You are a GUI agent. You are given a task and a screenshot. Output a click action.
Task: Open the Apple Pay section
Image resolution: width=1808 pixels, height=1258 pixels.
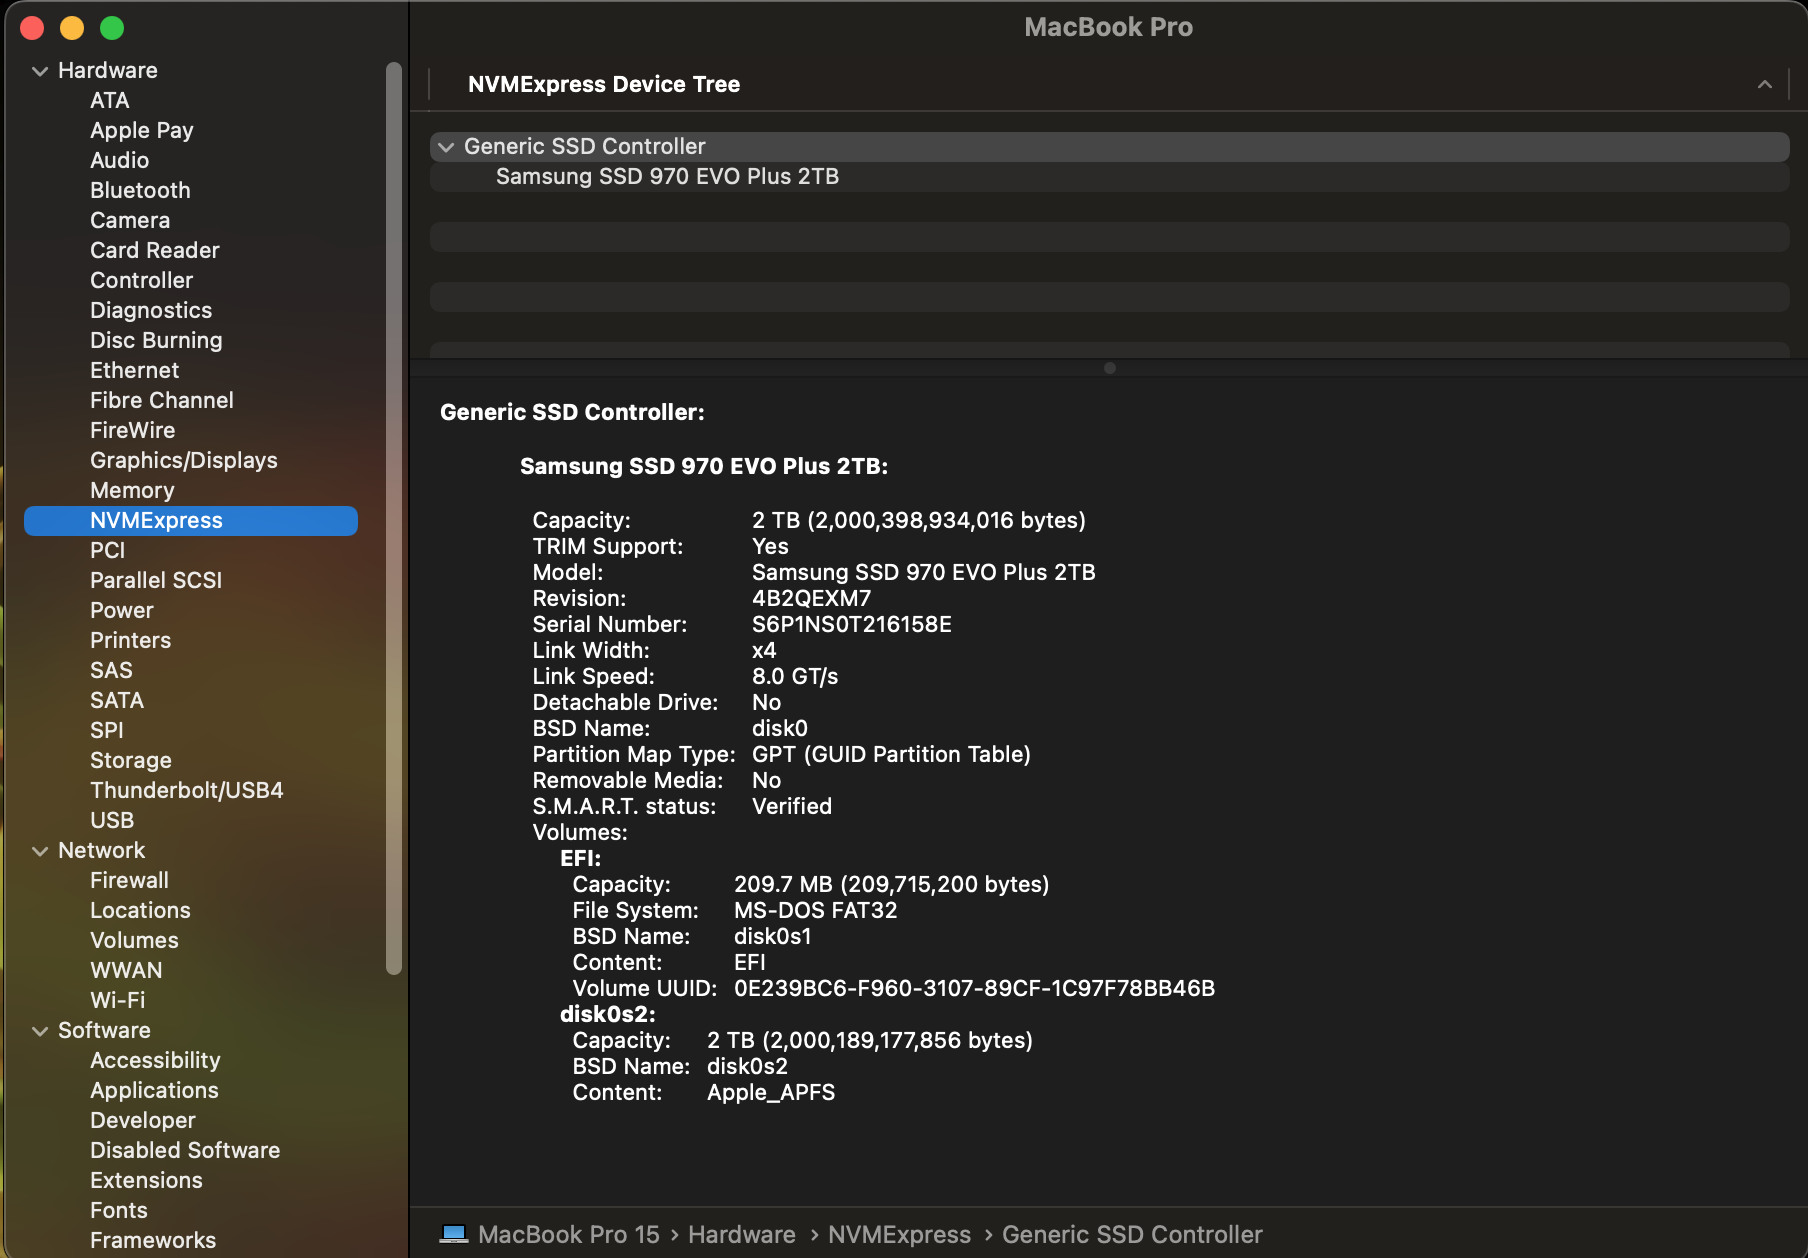click(x=142, y=130)
